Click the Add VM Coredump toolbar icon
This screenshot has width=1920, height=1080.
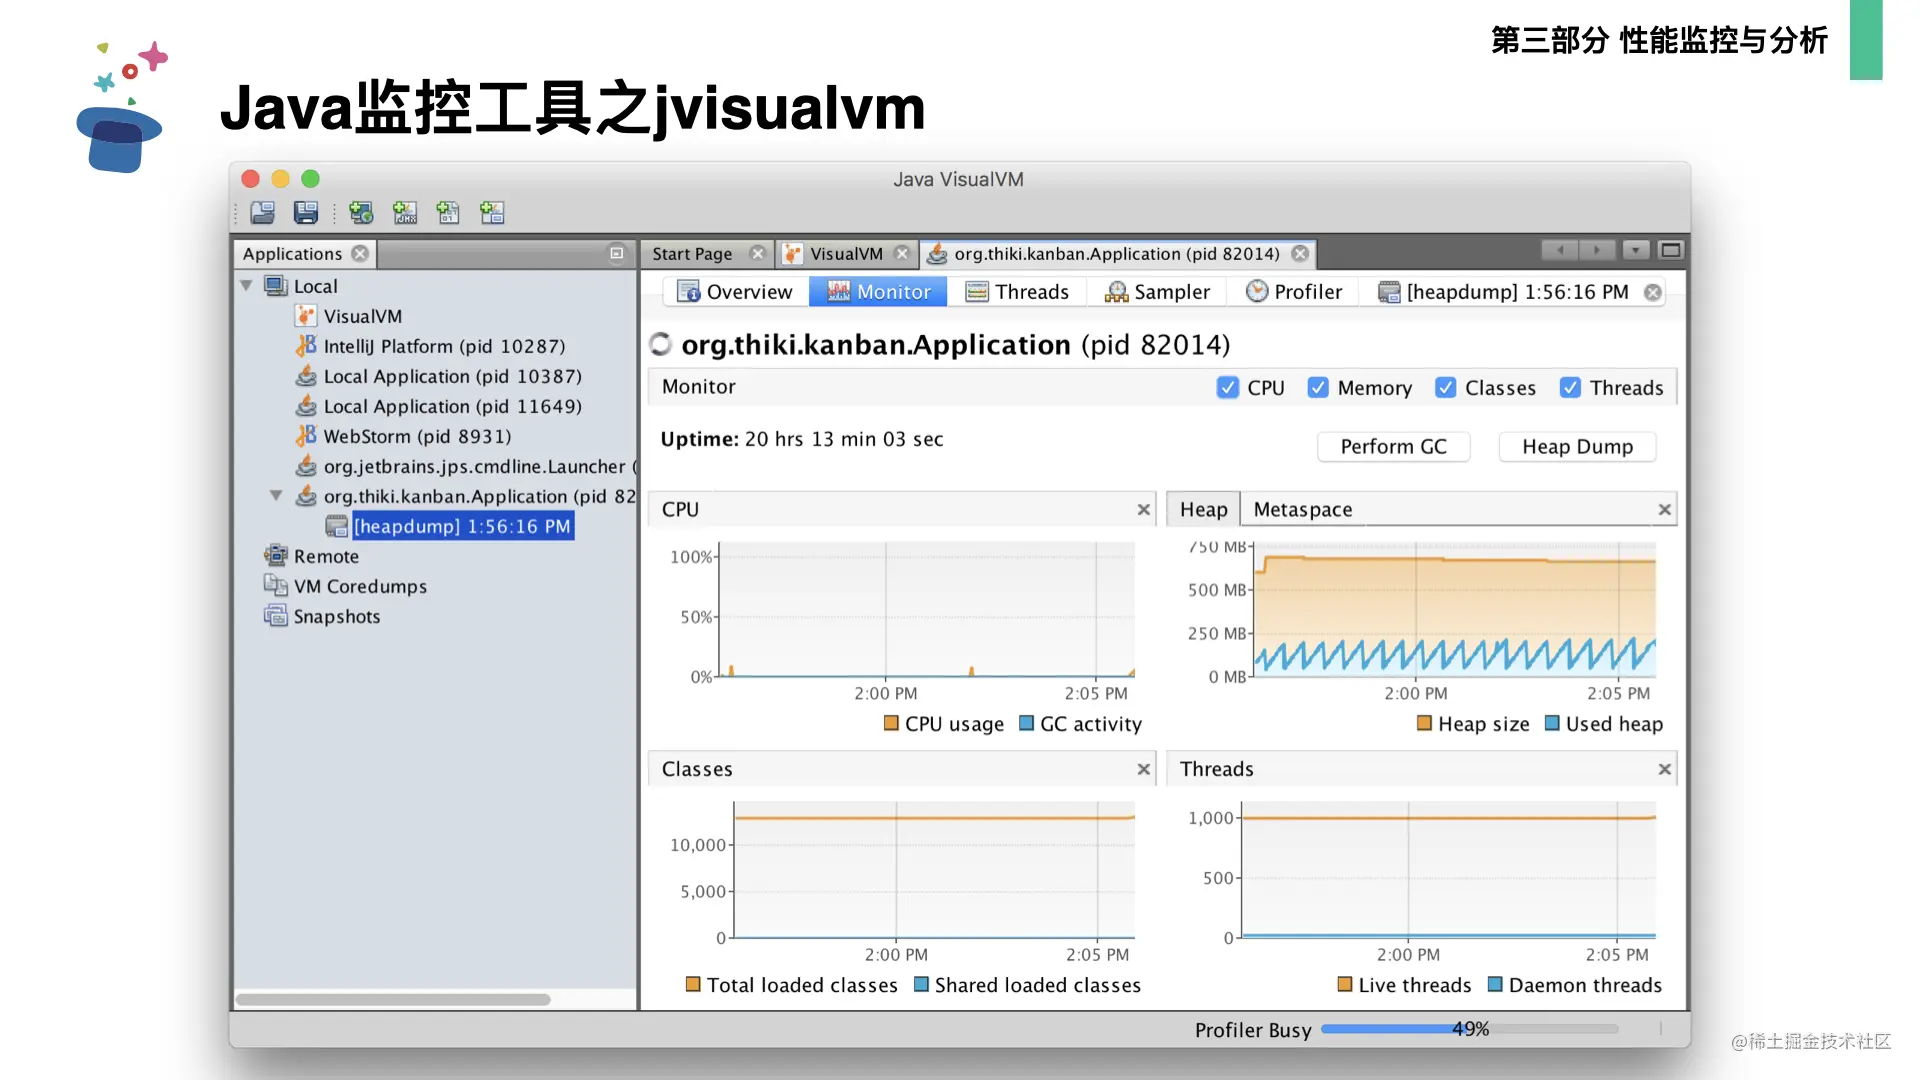(x=448, y=213)
